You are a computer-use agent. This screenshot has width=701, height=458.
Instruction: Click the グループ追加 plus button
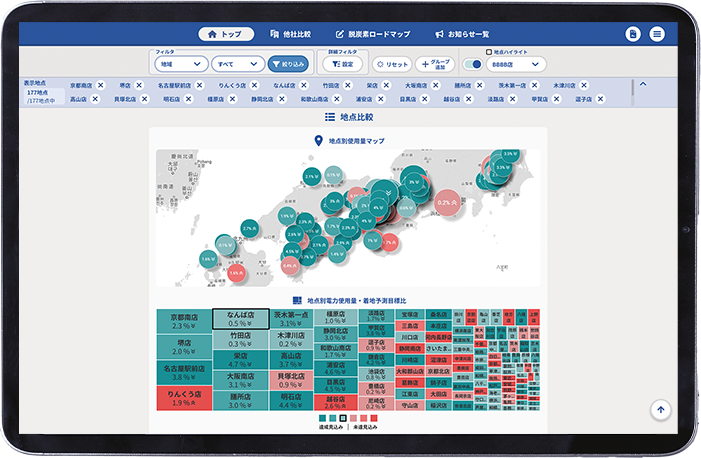click(x=434, y=64)
